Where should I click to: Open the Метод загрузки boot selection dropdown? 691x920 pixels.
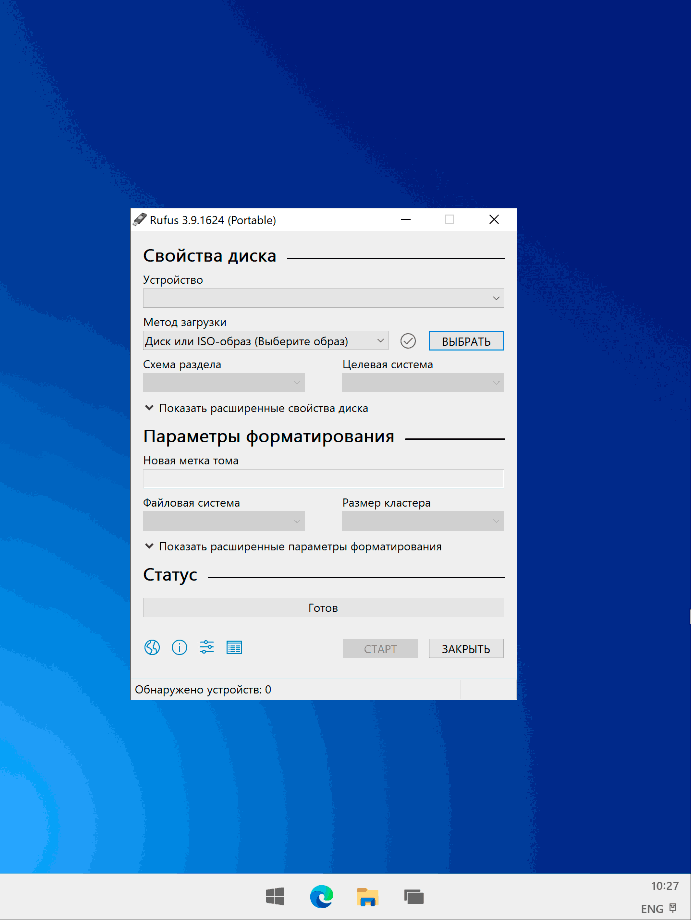pyautogui.click(x=265, y=341)
